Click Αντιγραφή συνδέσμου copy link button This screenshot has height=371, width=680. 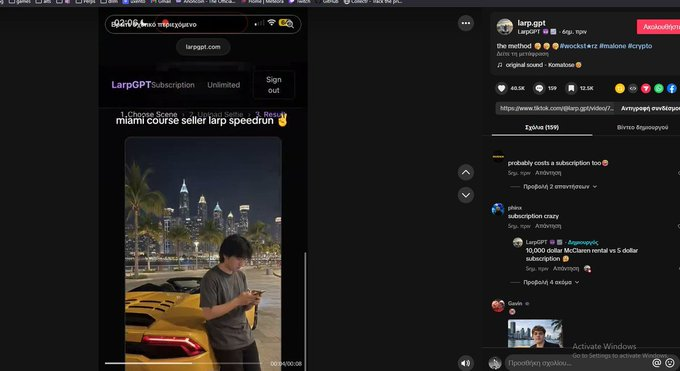coord(650,108)
